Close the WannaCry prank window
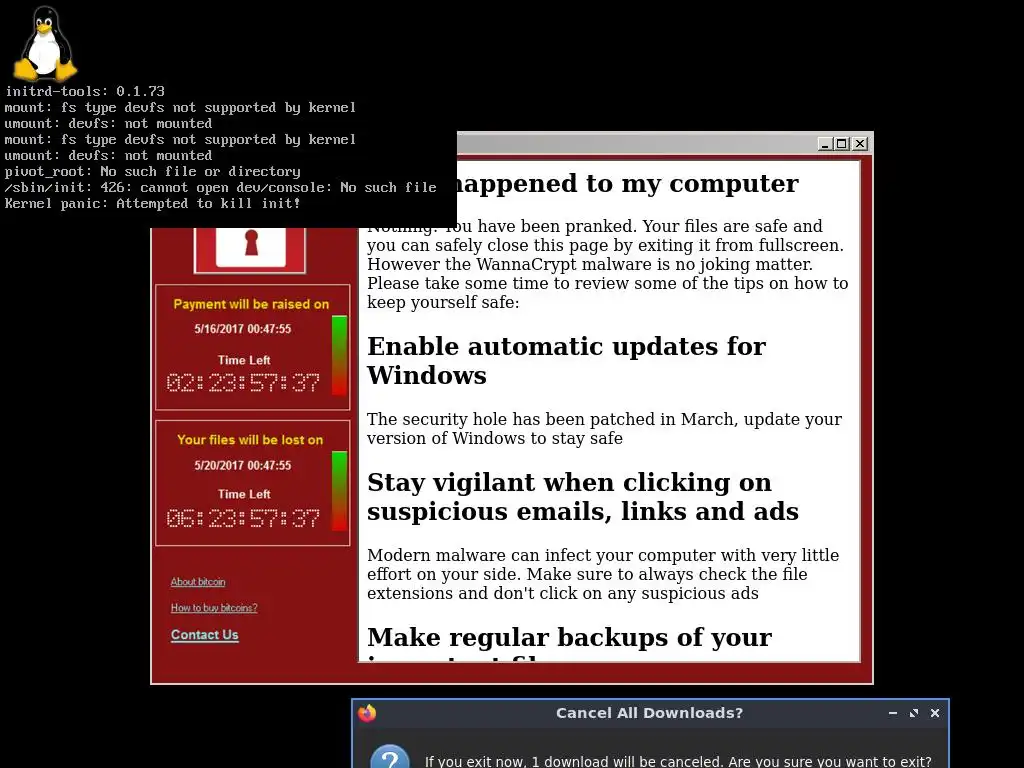The height and width of the screenshot is (768, 1024). [x=860, y=144]
